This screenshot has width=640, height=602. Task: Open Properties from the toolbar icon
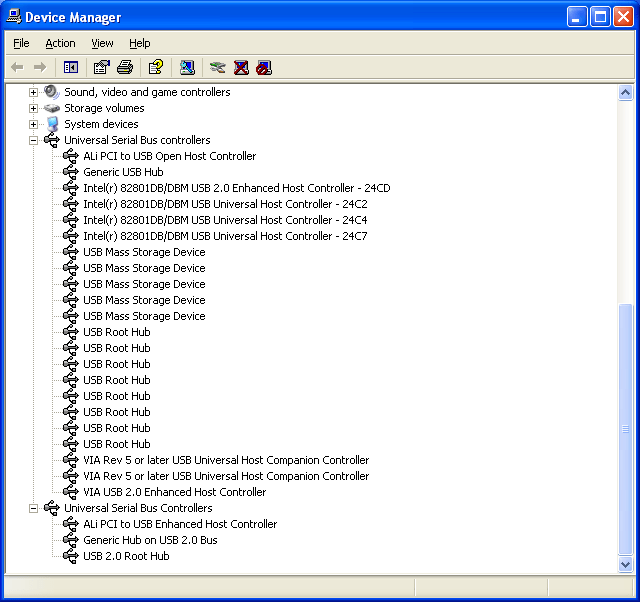point(102,67)
